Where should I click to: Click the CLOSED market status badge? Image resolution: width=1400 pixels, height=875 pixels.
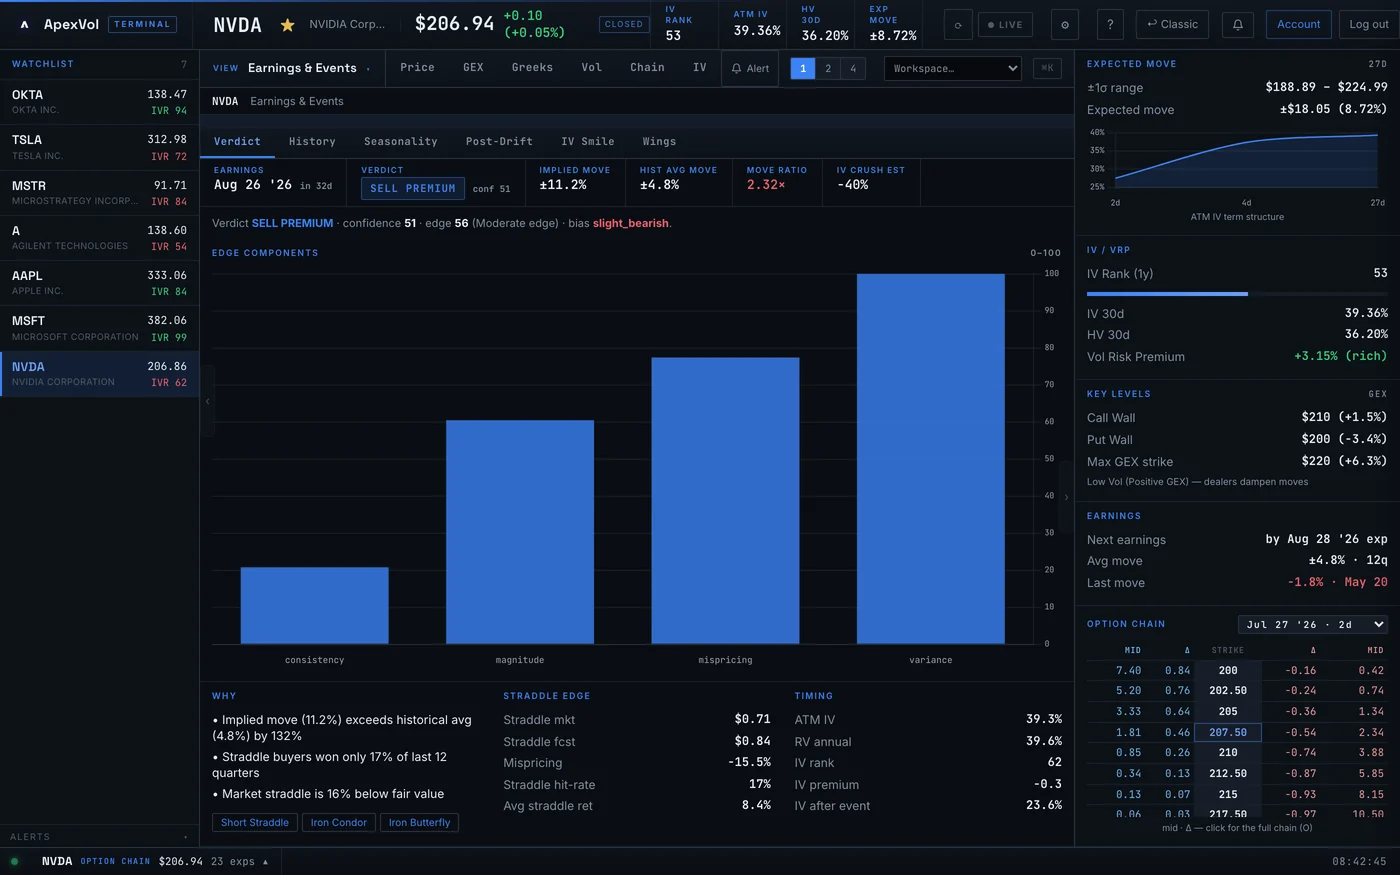coord(624,24)
